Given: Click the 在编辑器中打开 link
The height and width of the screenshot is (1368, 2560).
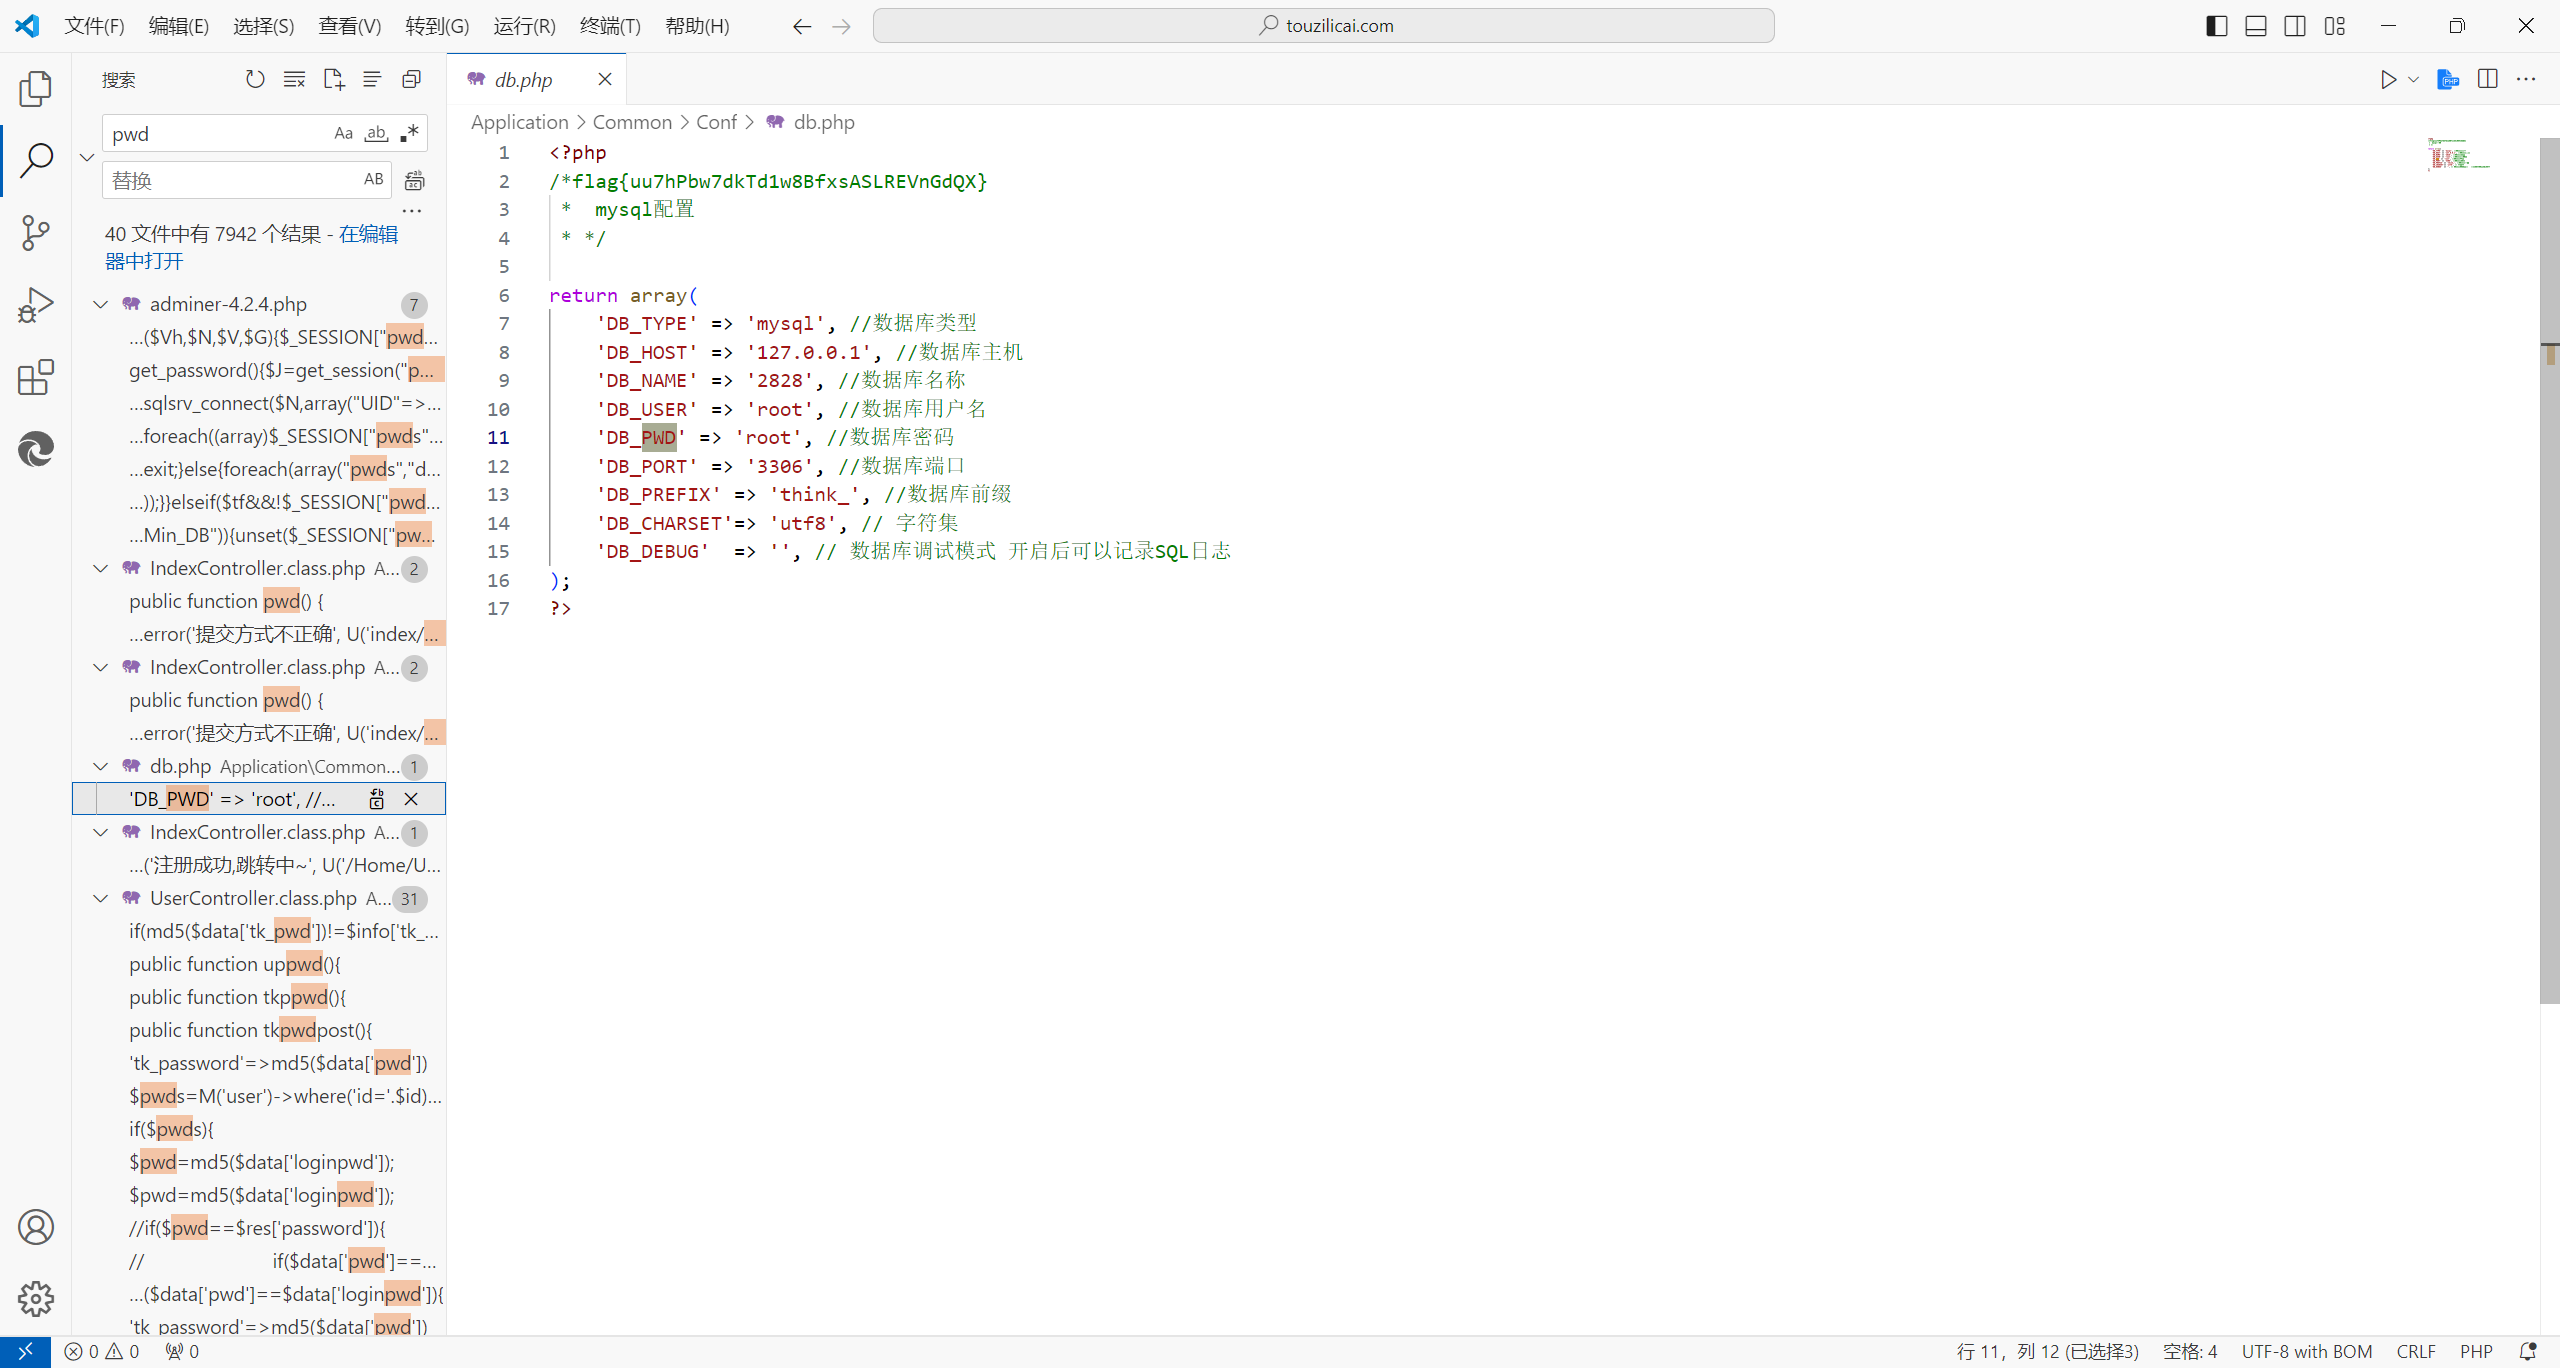Looking at the screenshot, I should tap(368, 234).
